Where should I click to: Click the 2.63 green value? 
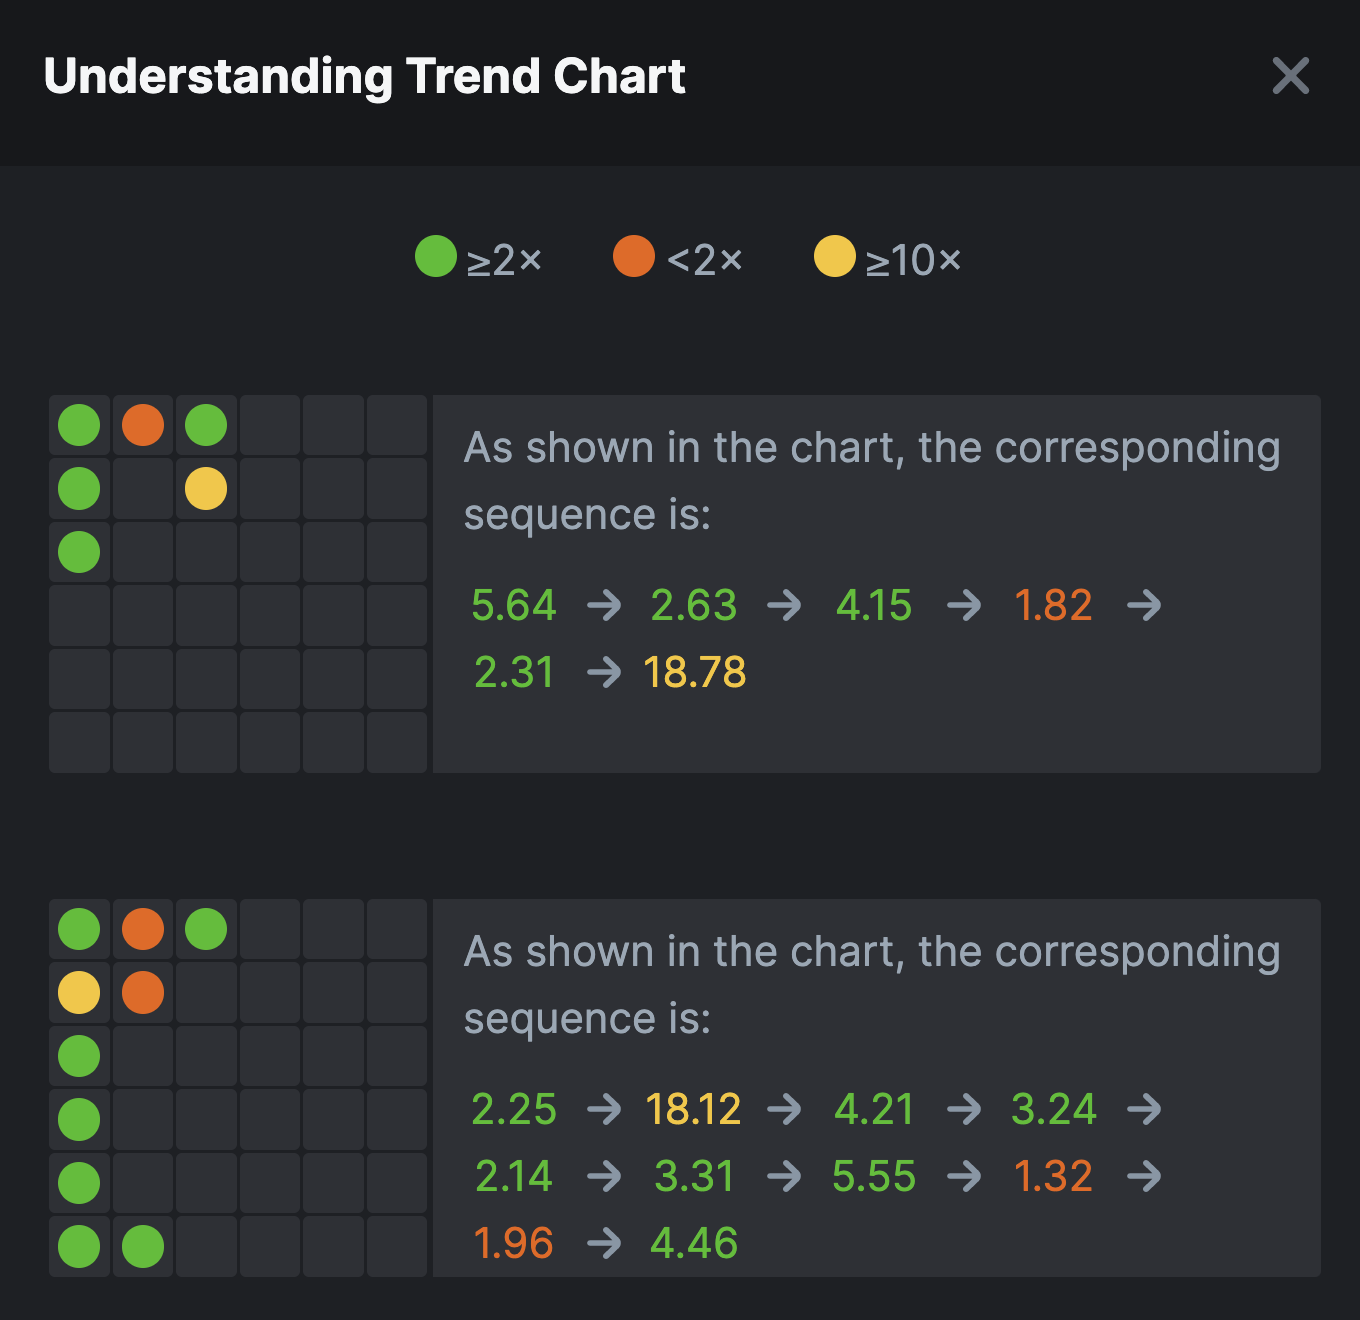[x=694, y=606]
